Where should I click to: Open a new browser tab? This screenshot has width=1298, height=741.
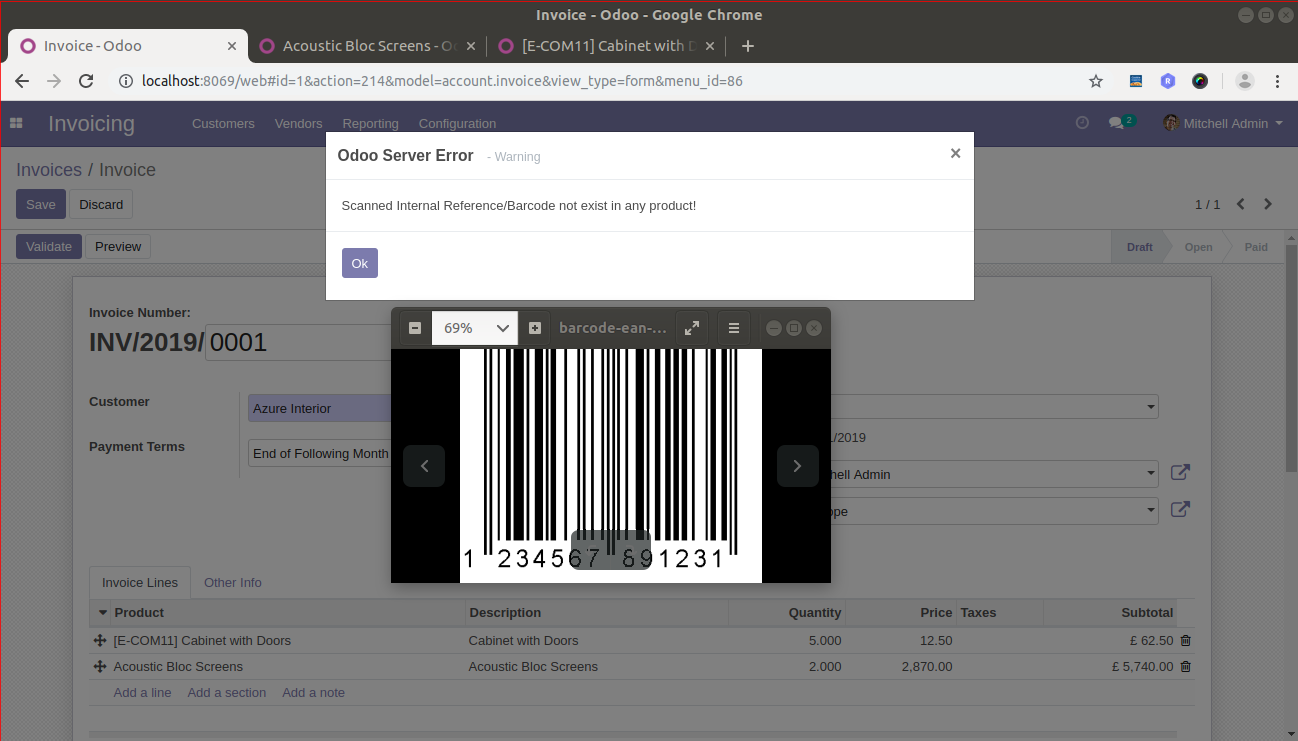pos(748,46)
